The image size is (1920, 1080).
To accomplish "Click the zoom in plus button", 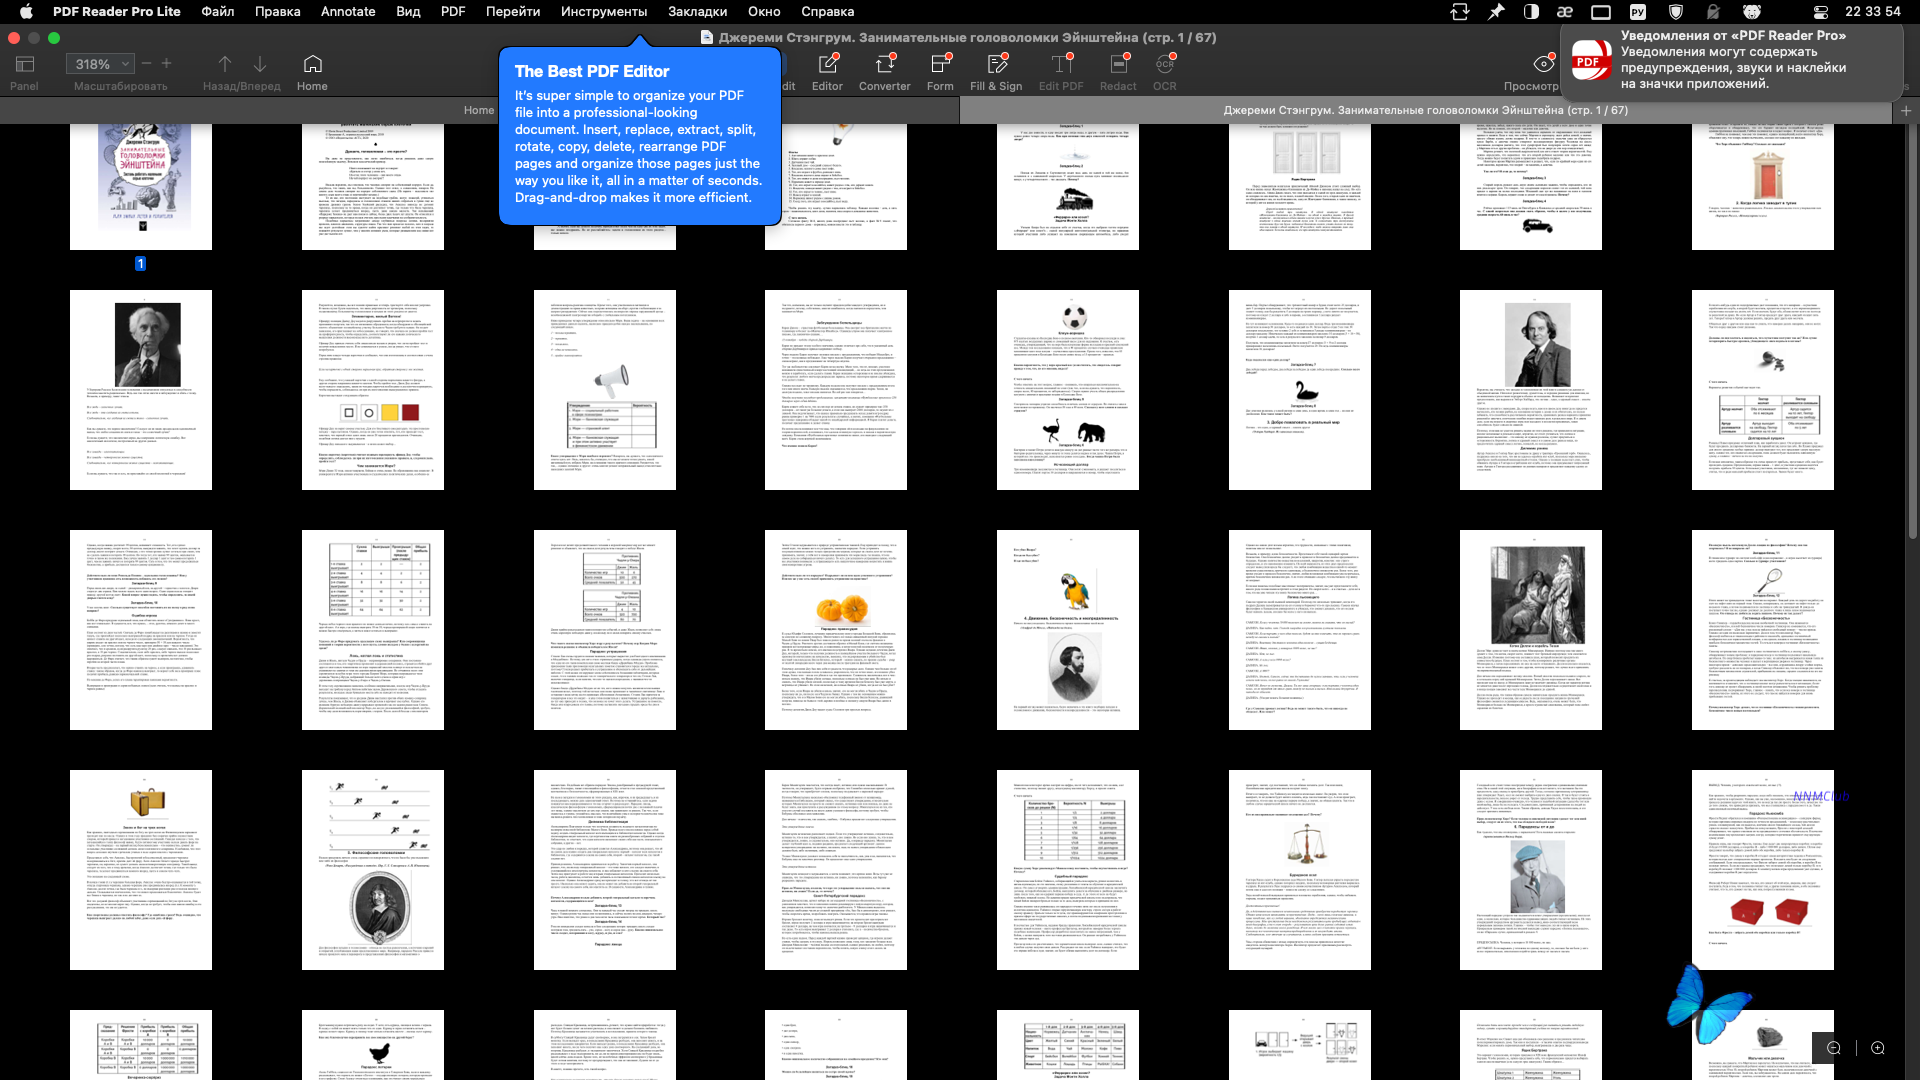I will 167,63.
